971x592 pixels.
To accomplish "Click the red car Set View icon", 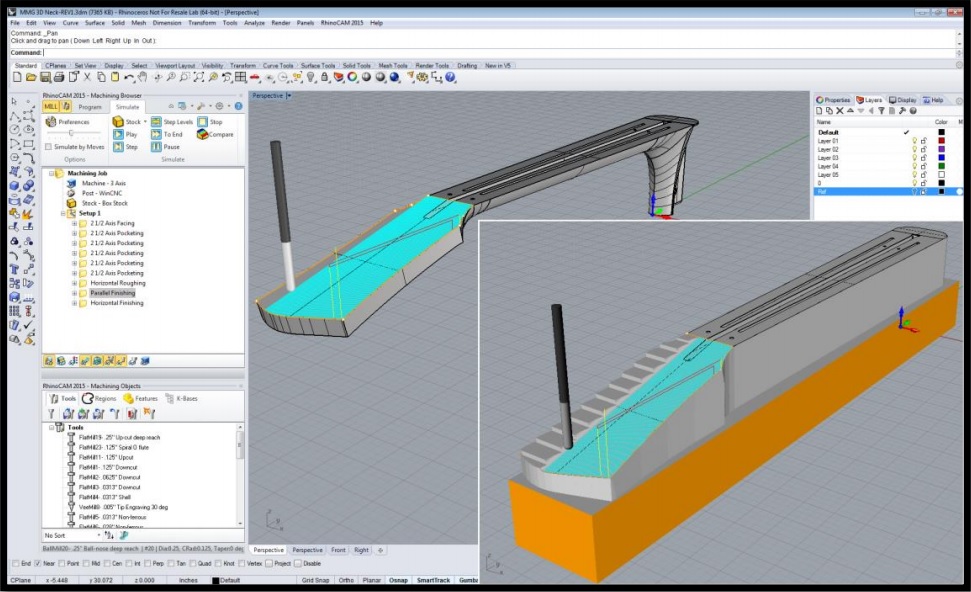I will [x=255, y=77].
